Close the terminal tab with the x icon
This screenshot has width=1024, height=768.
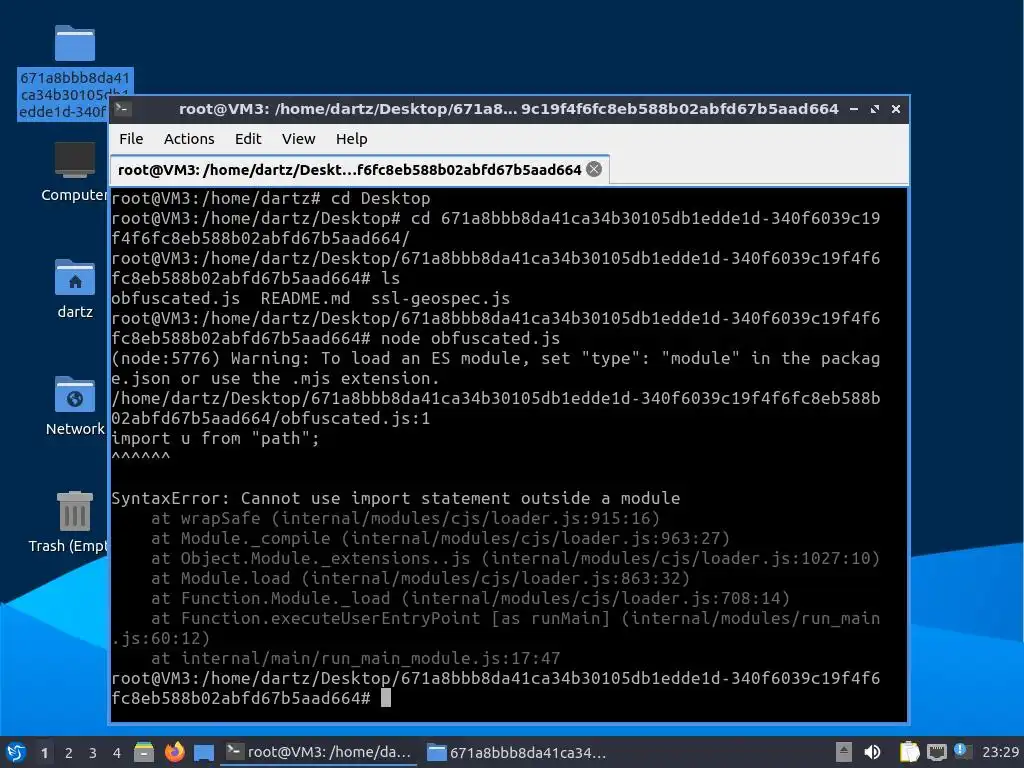(x=594, y=170)
